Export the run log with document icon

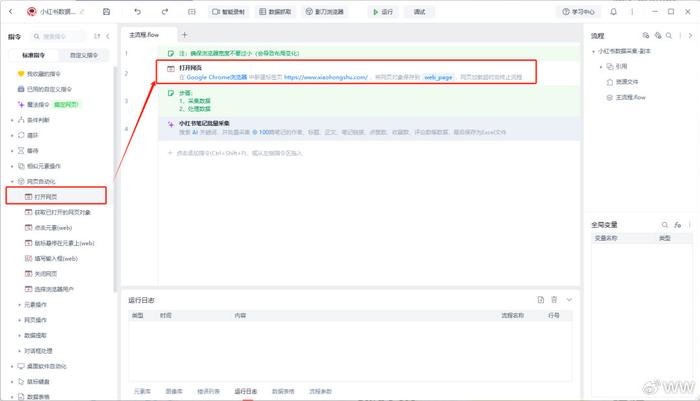541,300
